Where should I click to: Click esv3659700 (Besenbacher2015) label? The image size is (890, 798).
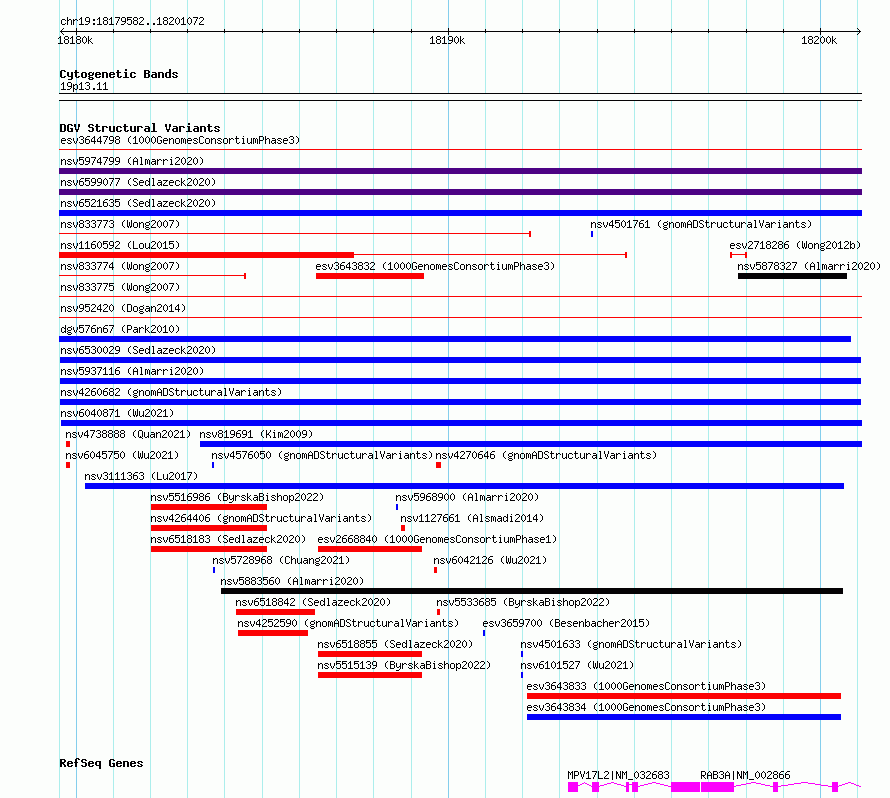[x=566, y=623]
